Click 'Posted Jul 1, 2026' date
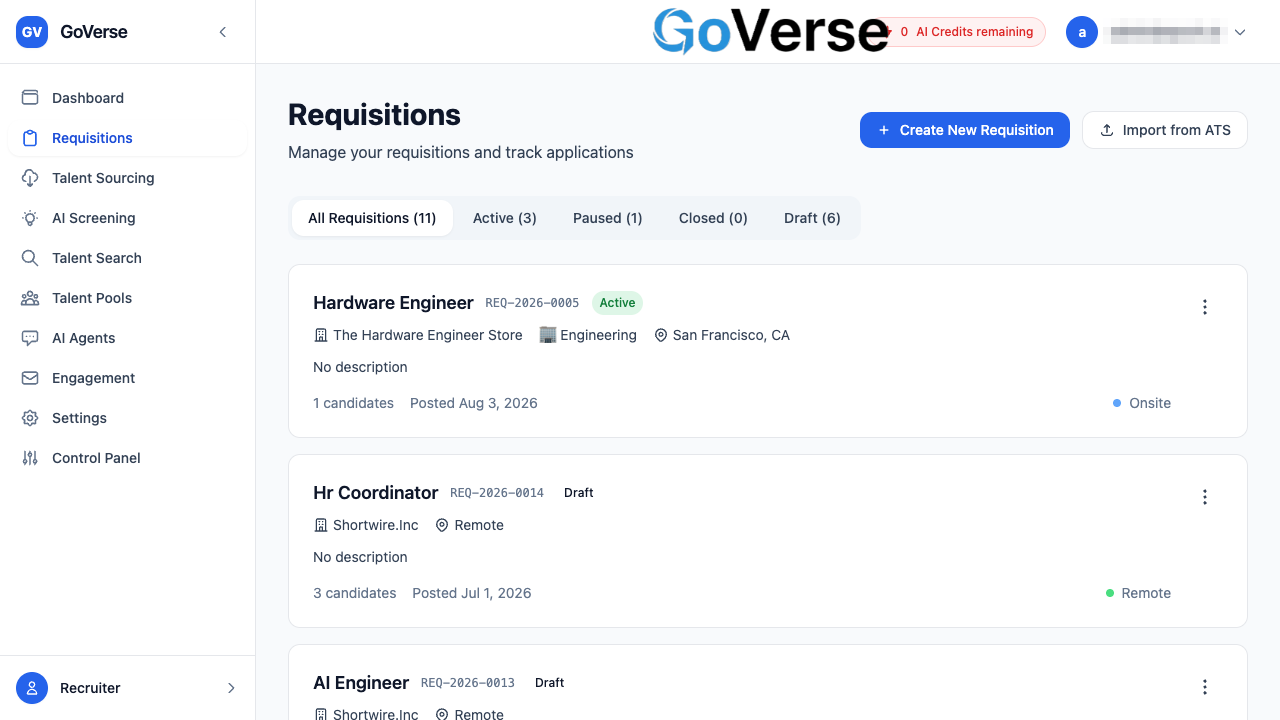The height and width of the screenshot is (720, 1280). (x=472, y=593)
